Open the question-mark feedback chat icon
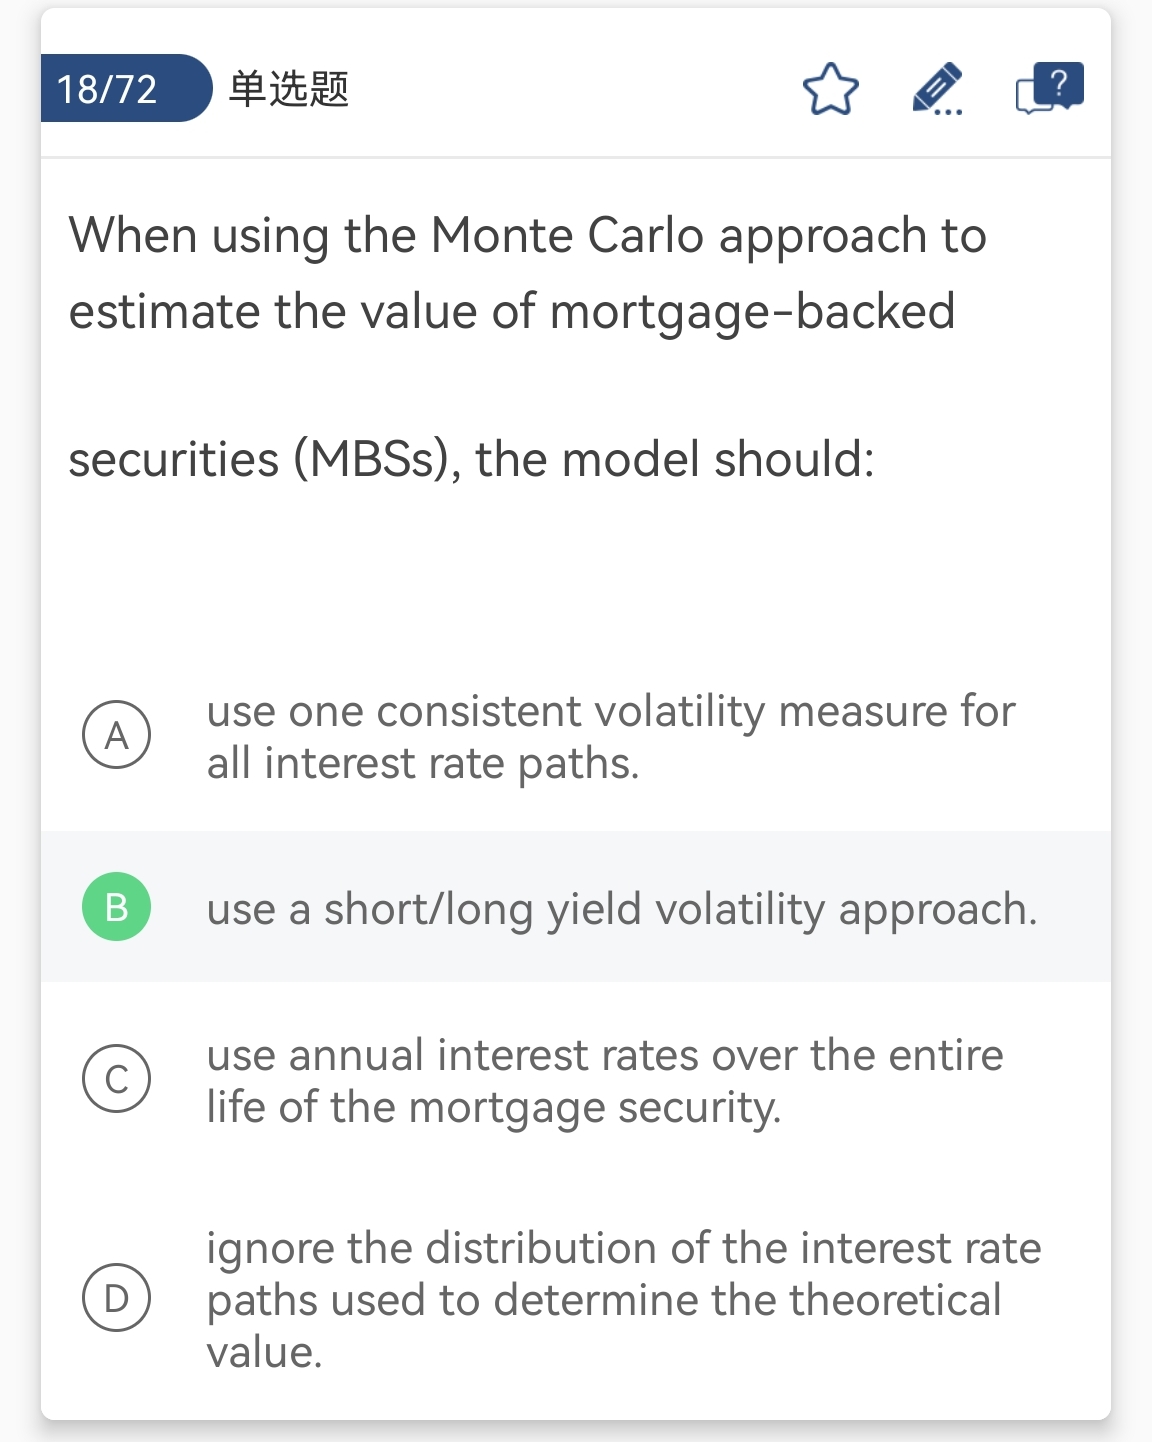This screenshot has width=1152, height=1442. pyautogui.click(x=1049, y=88)
